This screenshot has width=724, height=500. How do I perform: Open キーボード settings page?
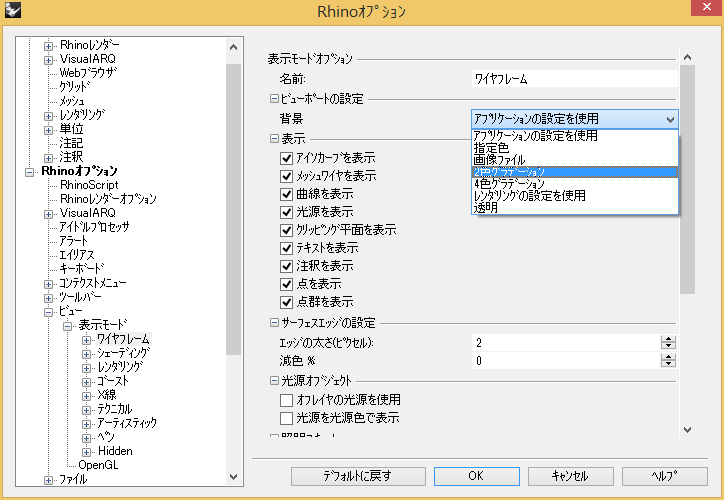click(82, 269)
